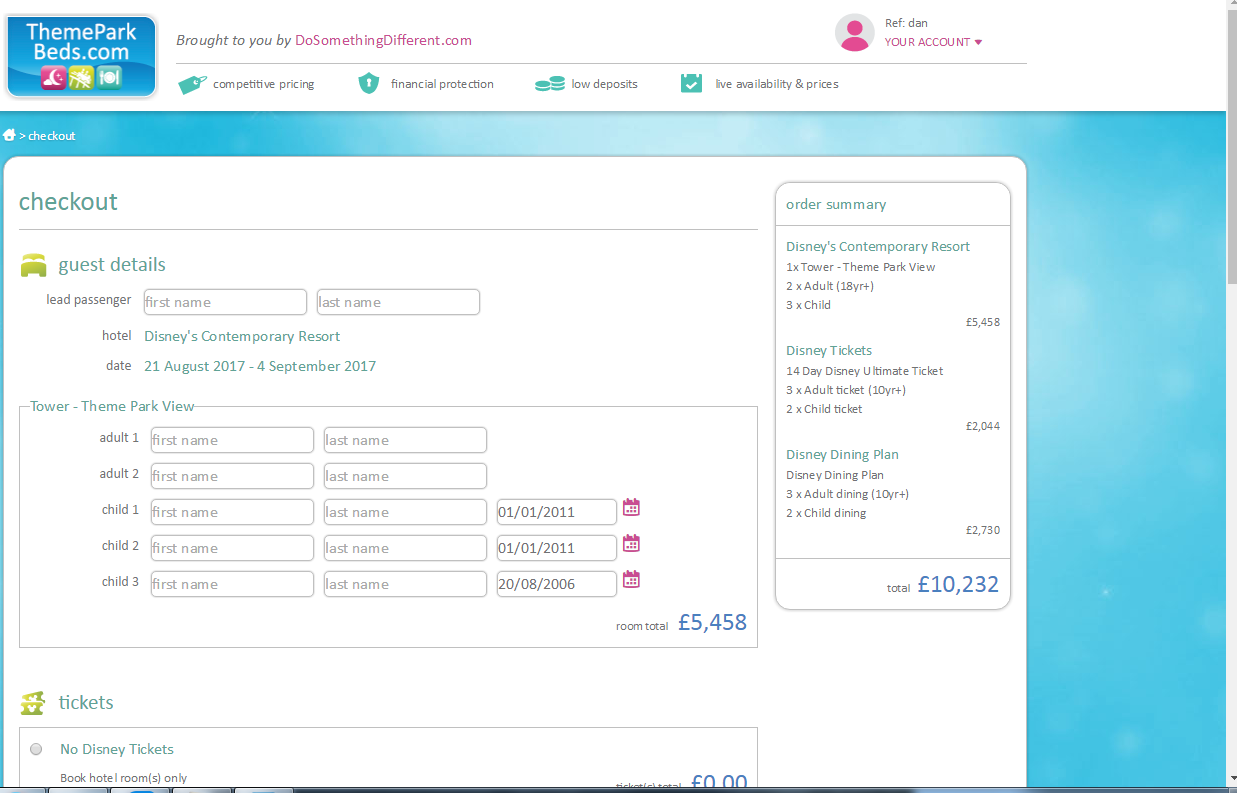Click Disney Tickets heading in order summary
Viewport: 1237px width, 793px height.
(829, 350)
